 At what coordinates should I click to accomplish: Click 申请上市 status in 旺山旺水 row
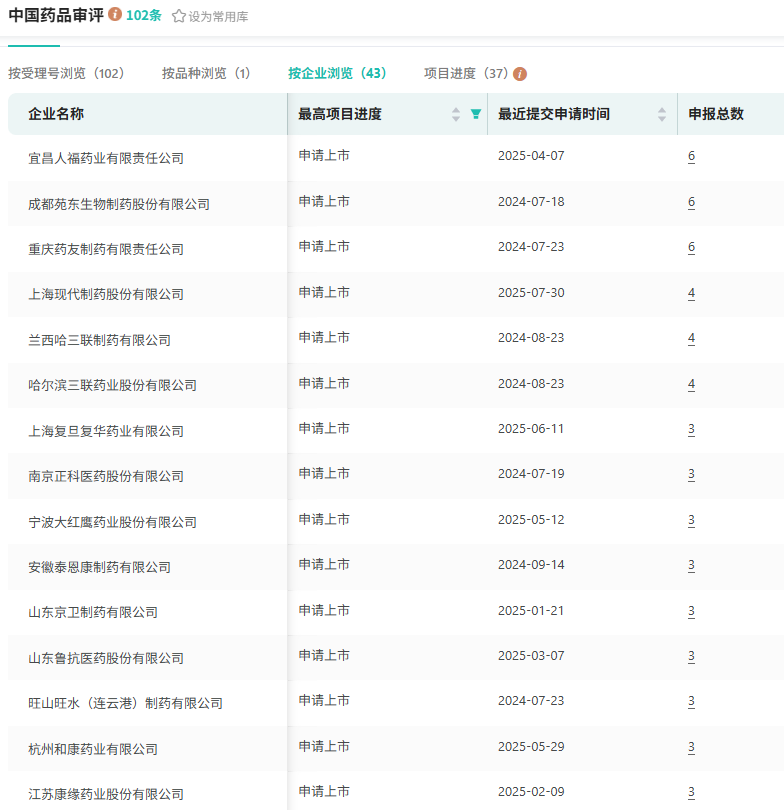click(324, 700)
